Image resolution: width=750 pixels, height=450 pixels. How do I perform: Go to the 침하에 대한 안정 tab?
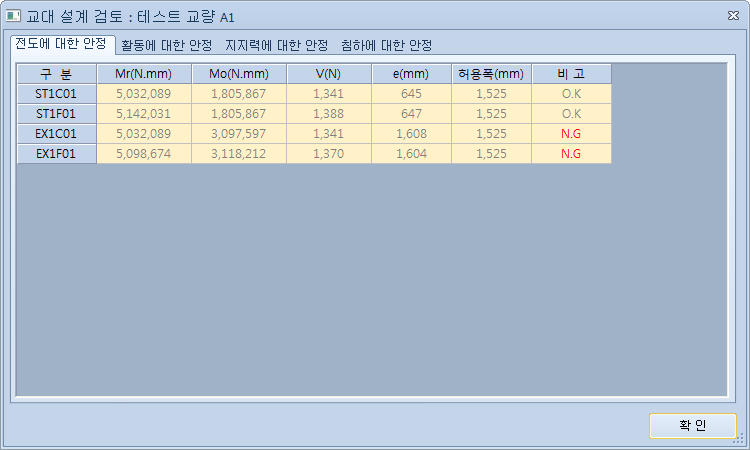[x=386, y=45]
